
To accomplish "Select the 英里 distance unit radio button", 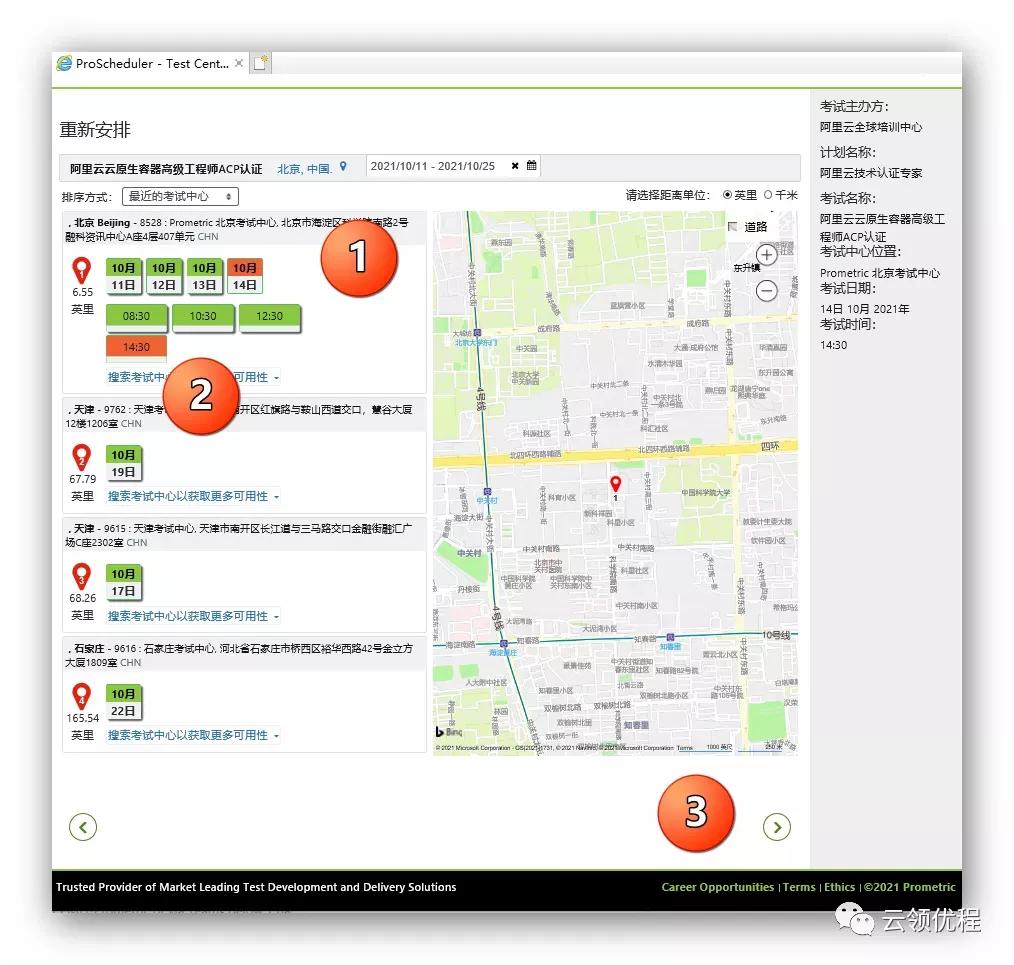I will tap(727, 195).
